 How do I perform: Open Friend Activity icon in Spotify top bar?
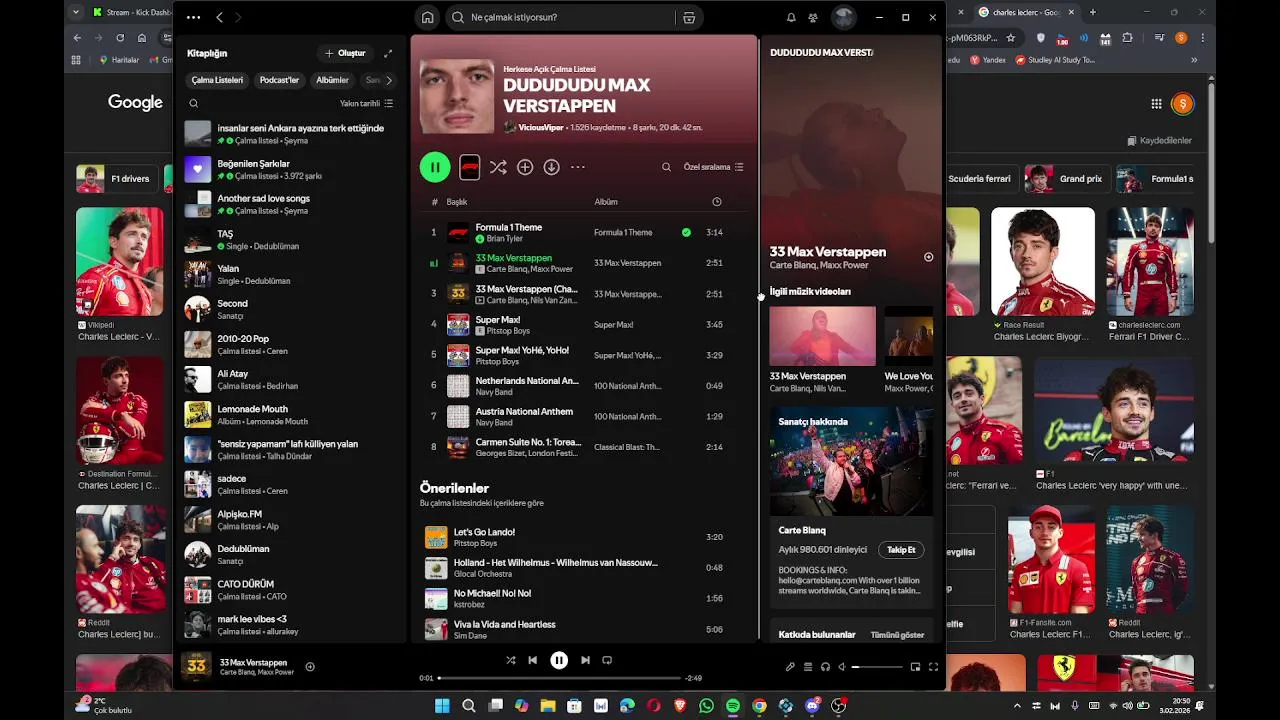point(813,17)
